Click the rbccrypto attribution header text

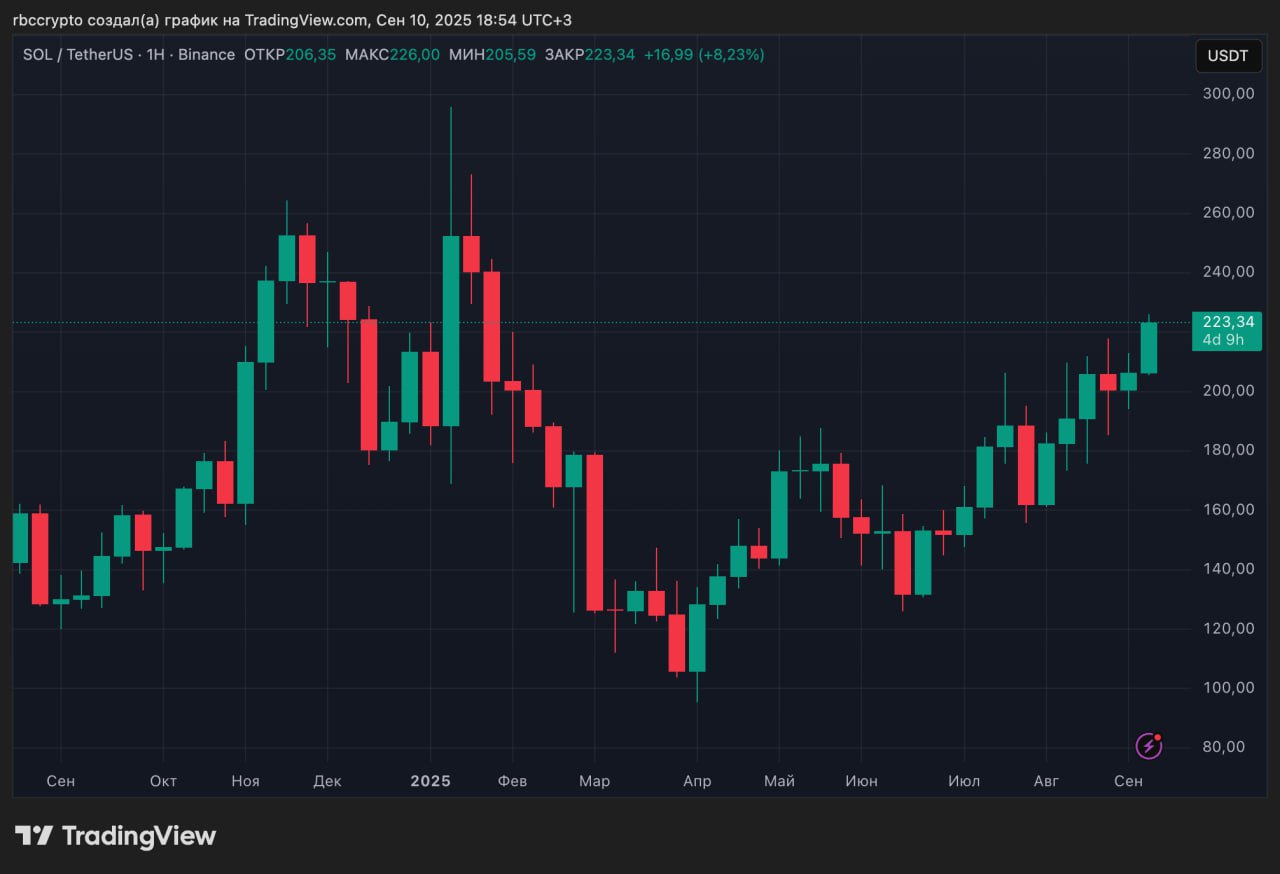292,20
